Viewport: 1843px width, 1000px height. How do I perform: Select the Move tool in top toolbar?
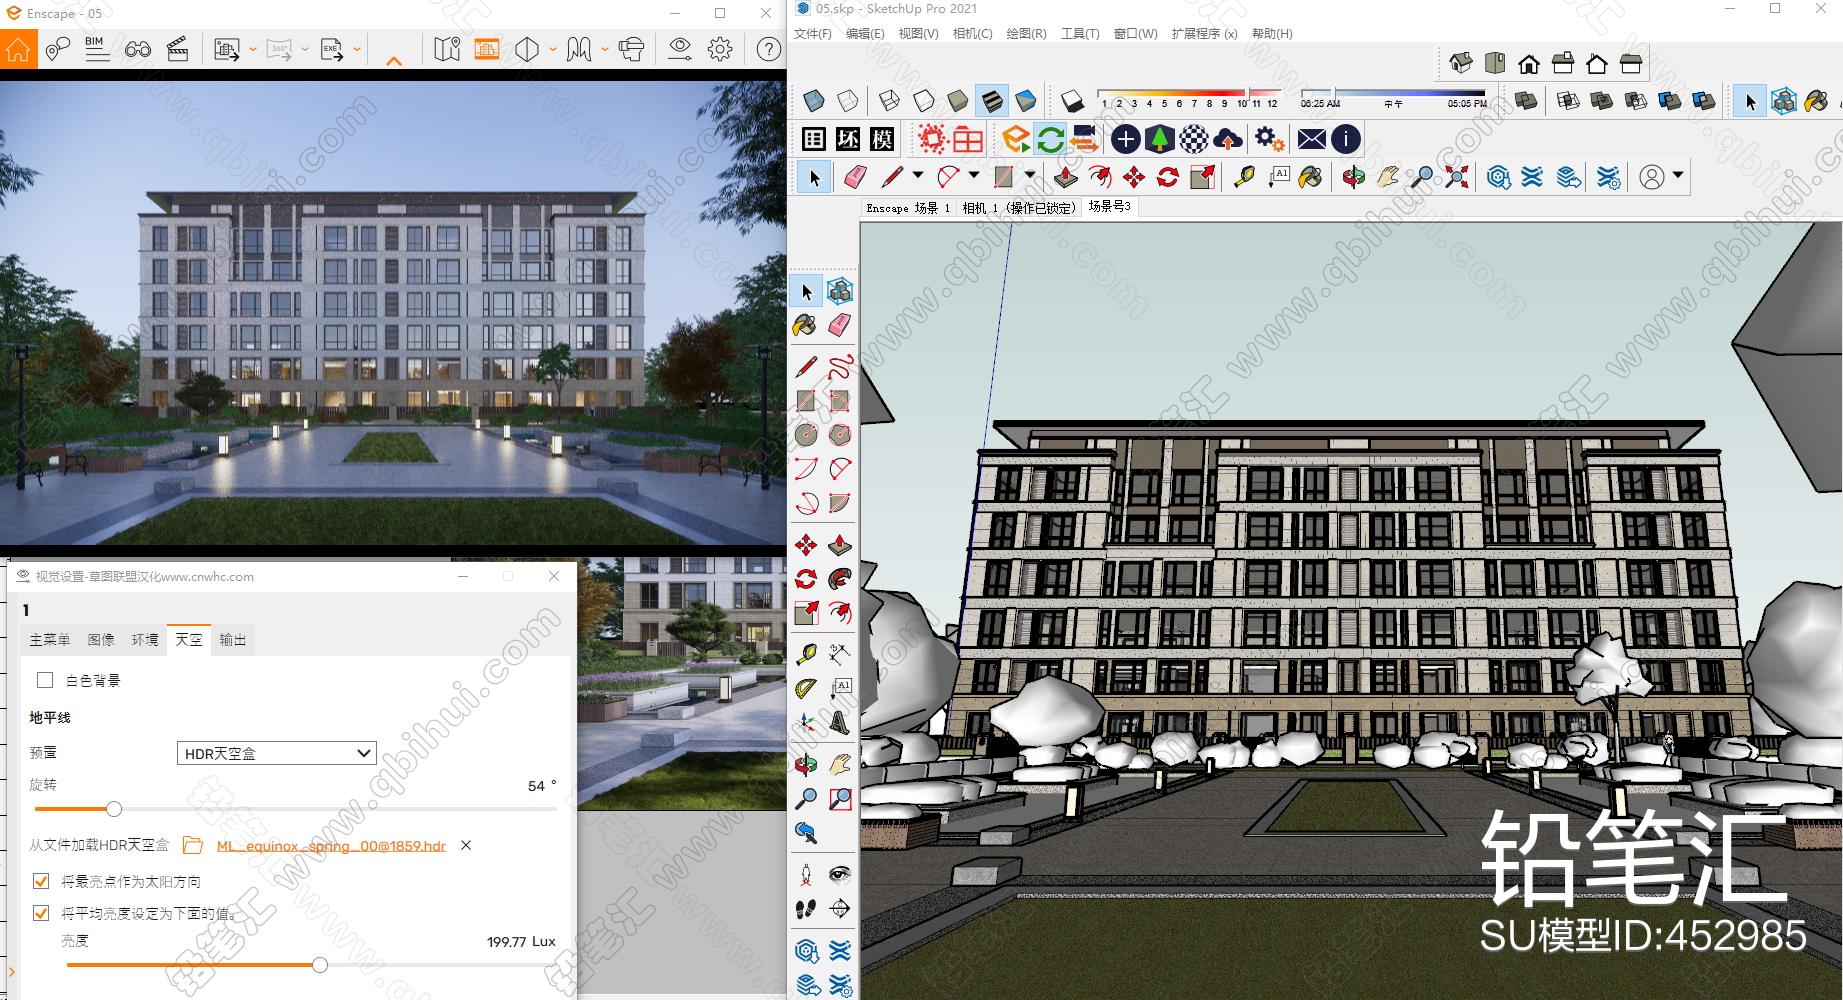click(x=1134, y=177)
